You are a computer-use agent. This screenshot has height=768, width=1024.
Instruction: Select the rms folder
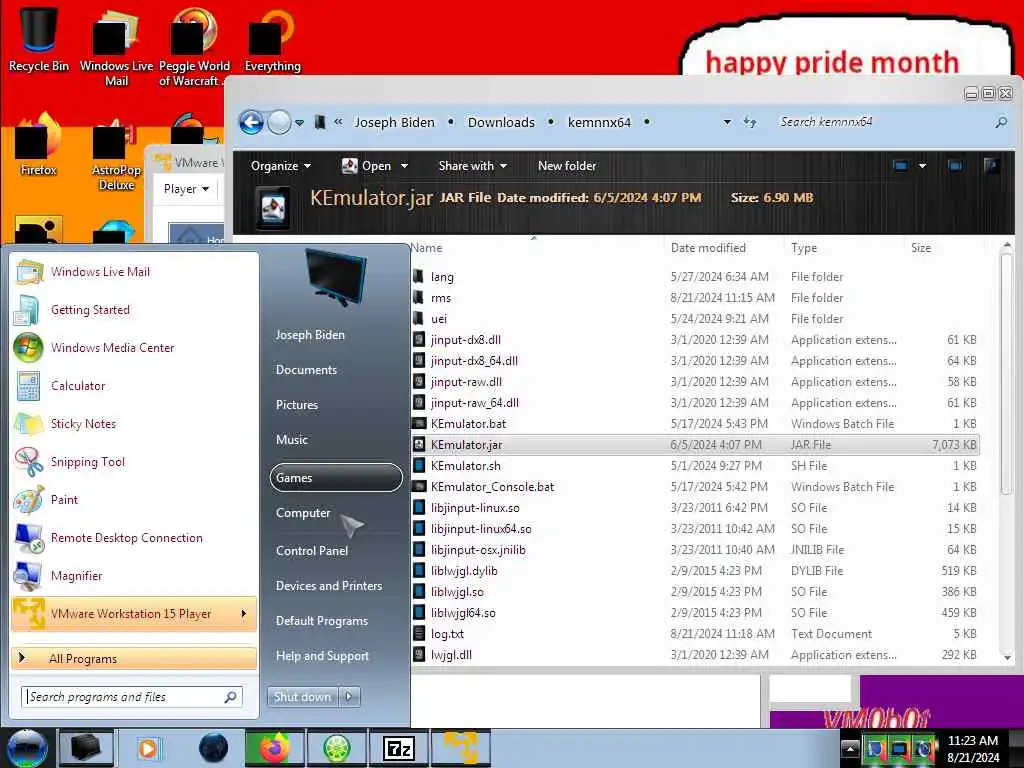coord(441,298)
